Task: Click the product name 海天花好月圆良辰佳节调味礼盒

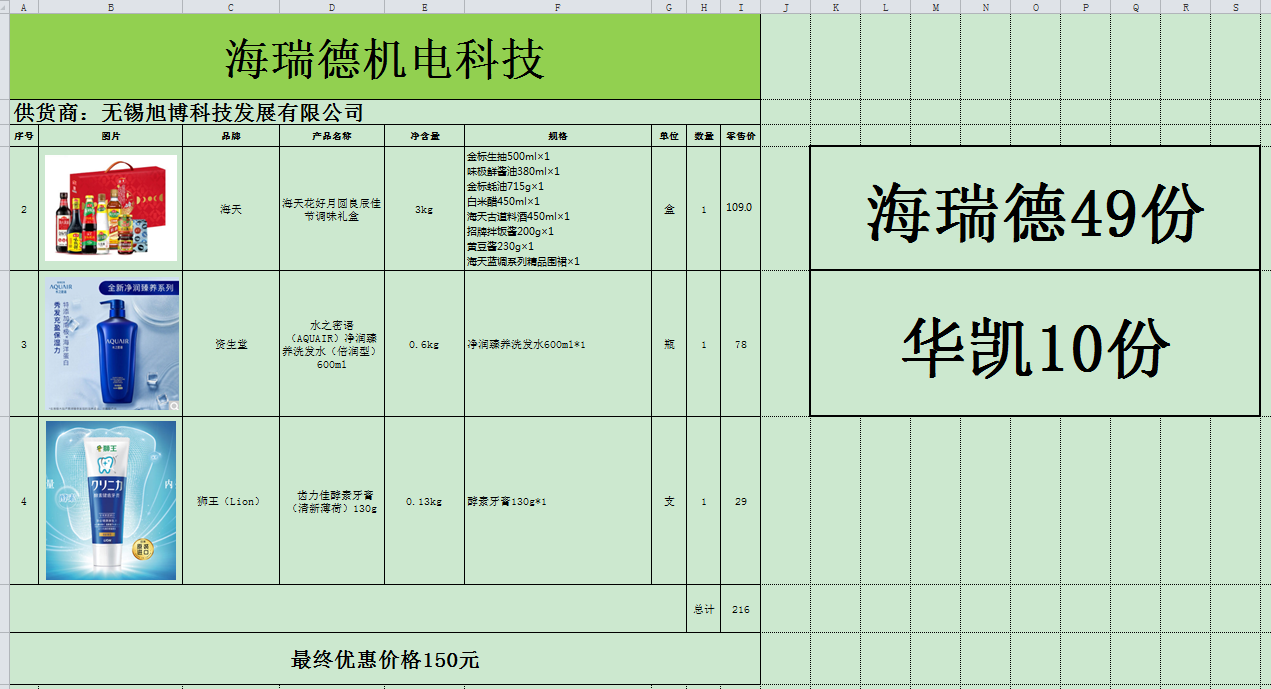Action: 332,209
